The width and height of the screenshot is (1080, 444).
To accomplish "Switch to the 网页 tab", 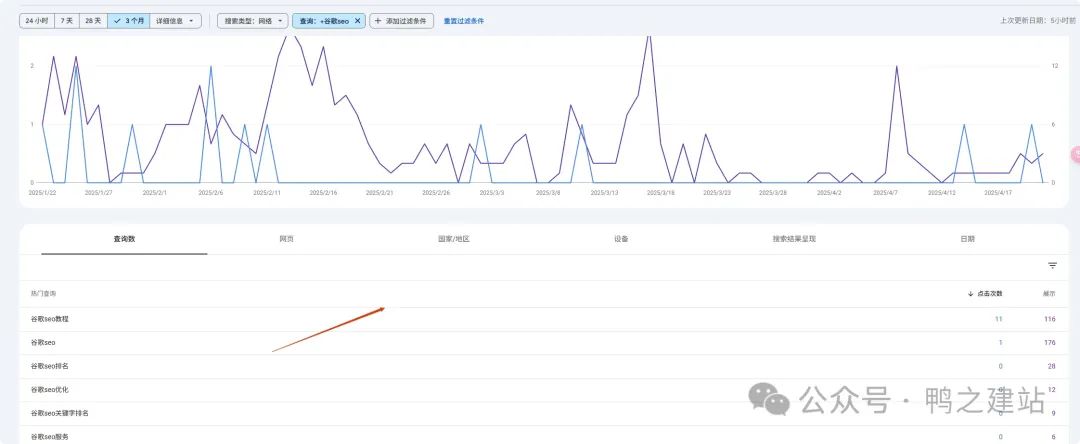I will (287, 239).
